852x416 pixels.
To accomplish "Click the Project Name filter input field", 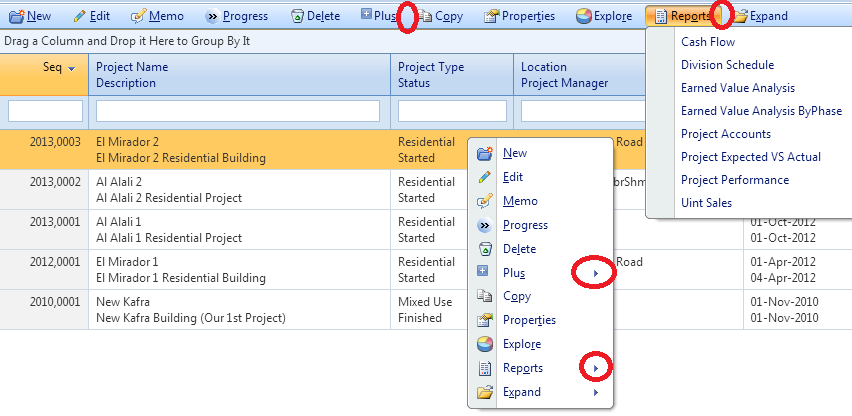I will click(238, 111).
